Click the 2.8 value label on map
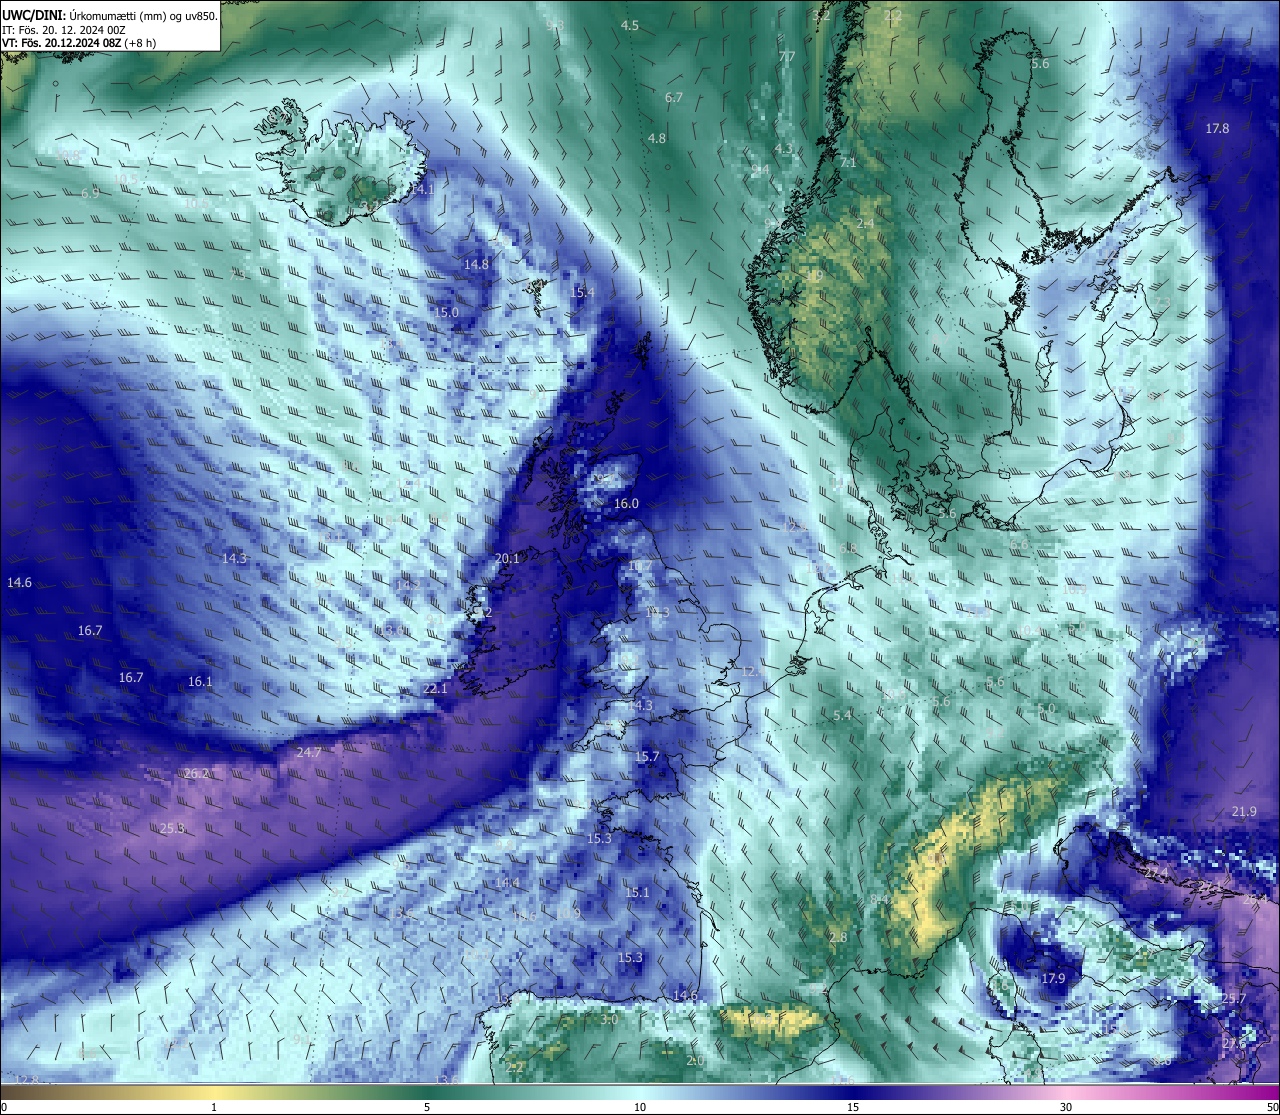Viewport: 1280px width, 1115px height. (838, 937)
